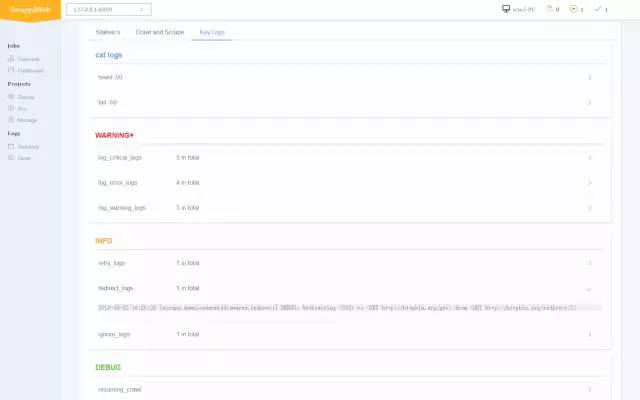Click the finished jobs checkmark icon

tap(598, 9)
